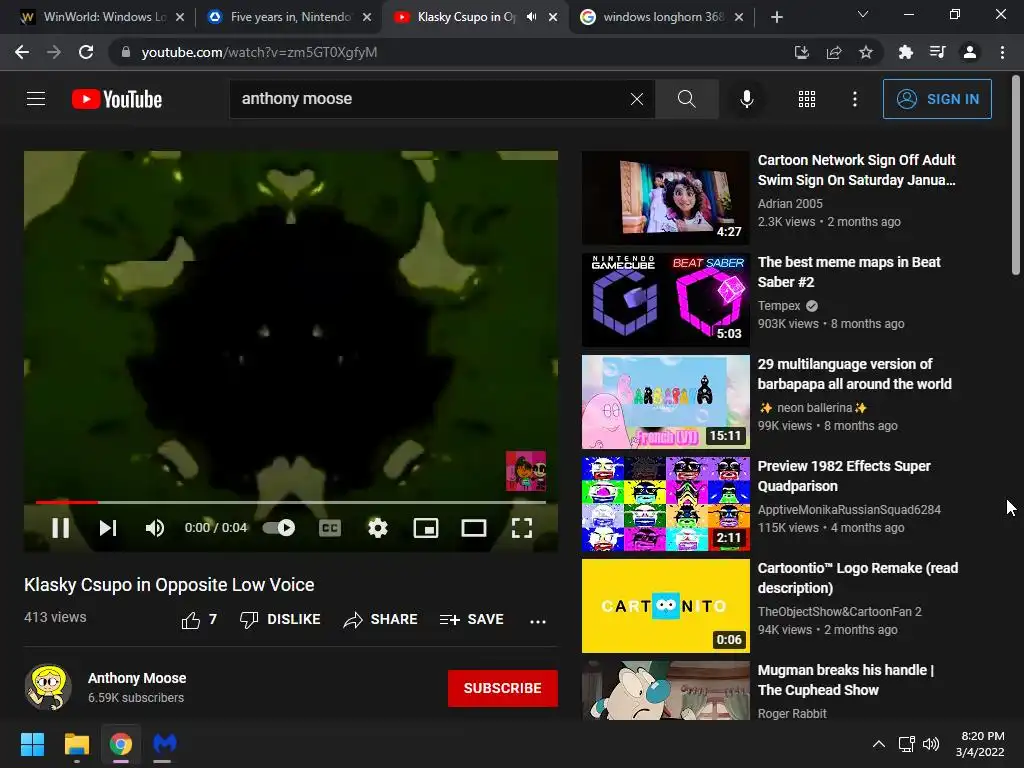This screenshot has height=768, width=1024.
Task: Open Anthony Moose channel avatar
Action: pyautogui.click(x=48, y=687)
